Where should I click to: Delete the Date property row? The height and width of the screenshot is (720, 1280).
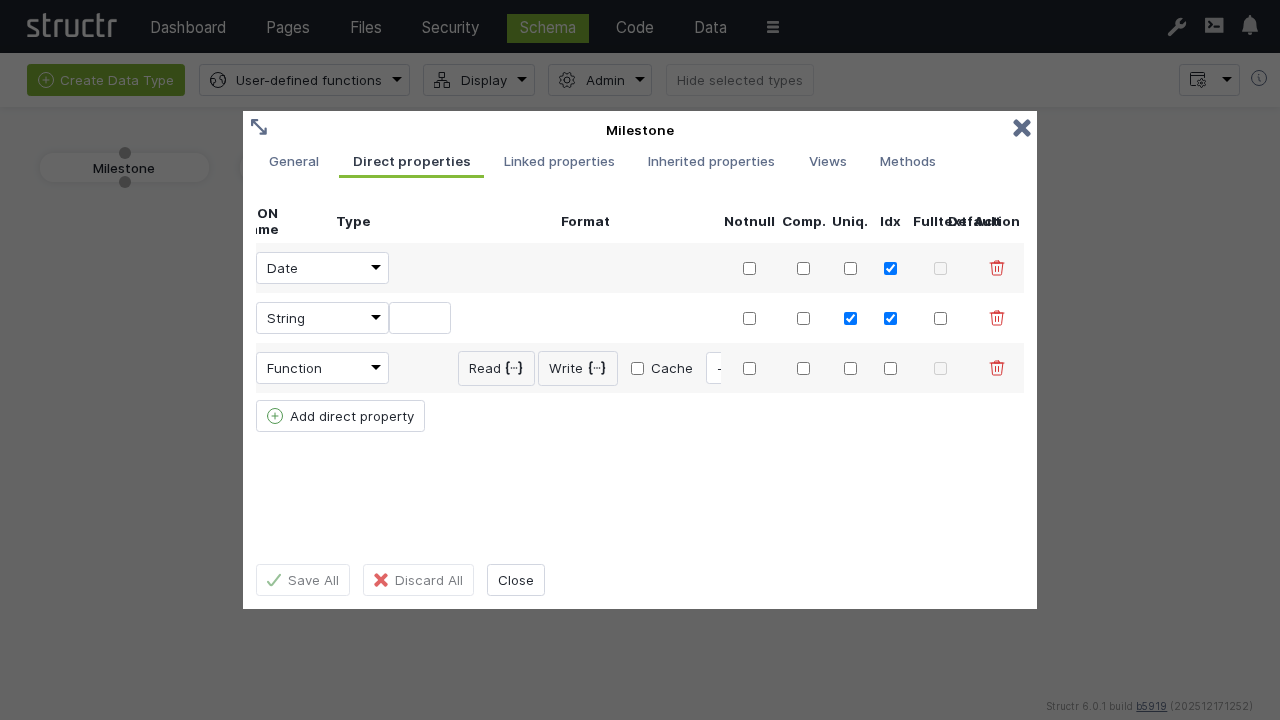(x=996, y=268)
